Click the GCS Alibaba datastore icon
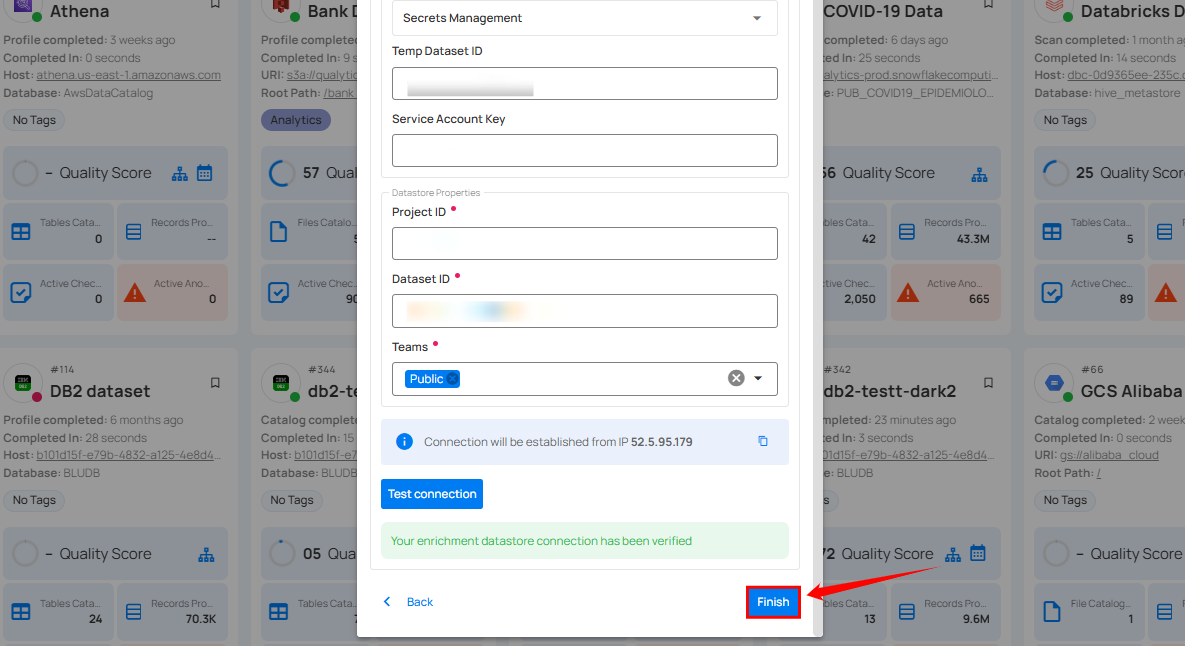 point(1053,383)
